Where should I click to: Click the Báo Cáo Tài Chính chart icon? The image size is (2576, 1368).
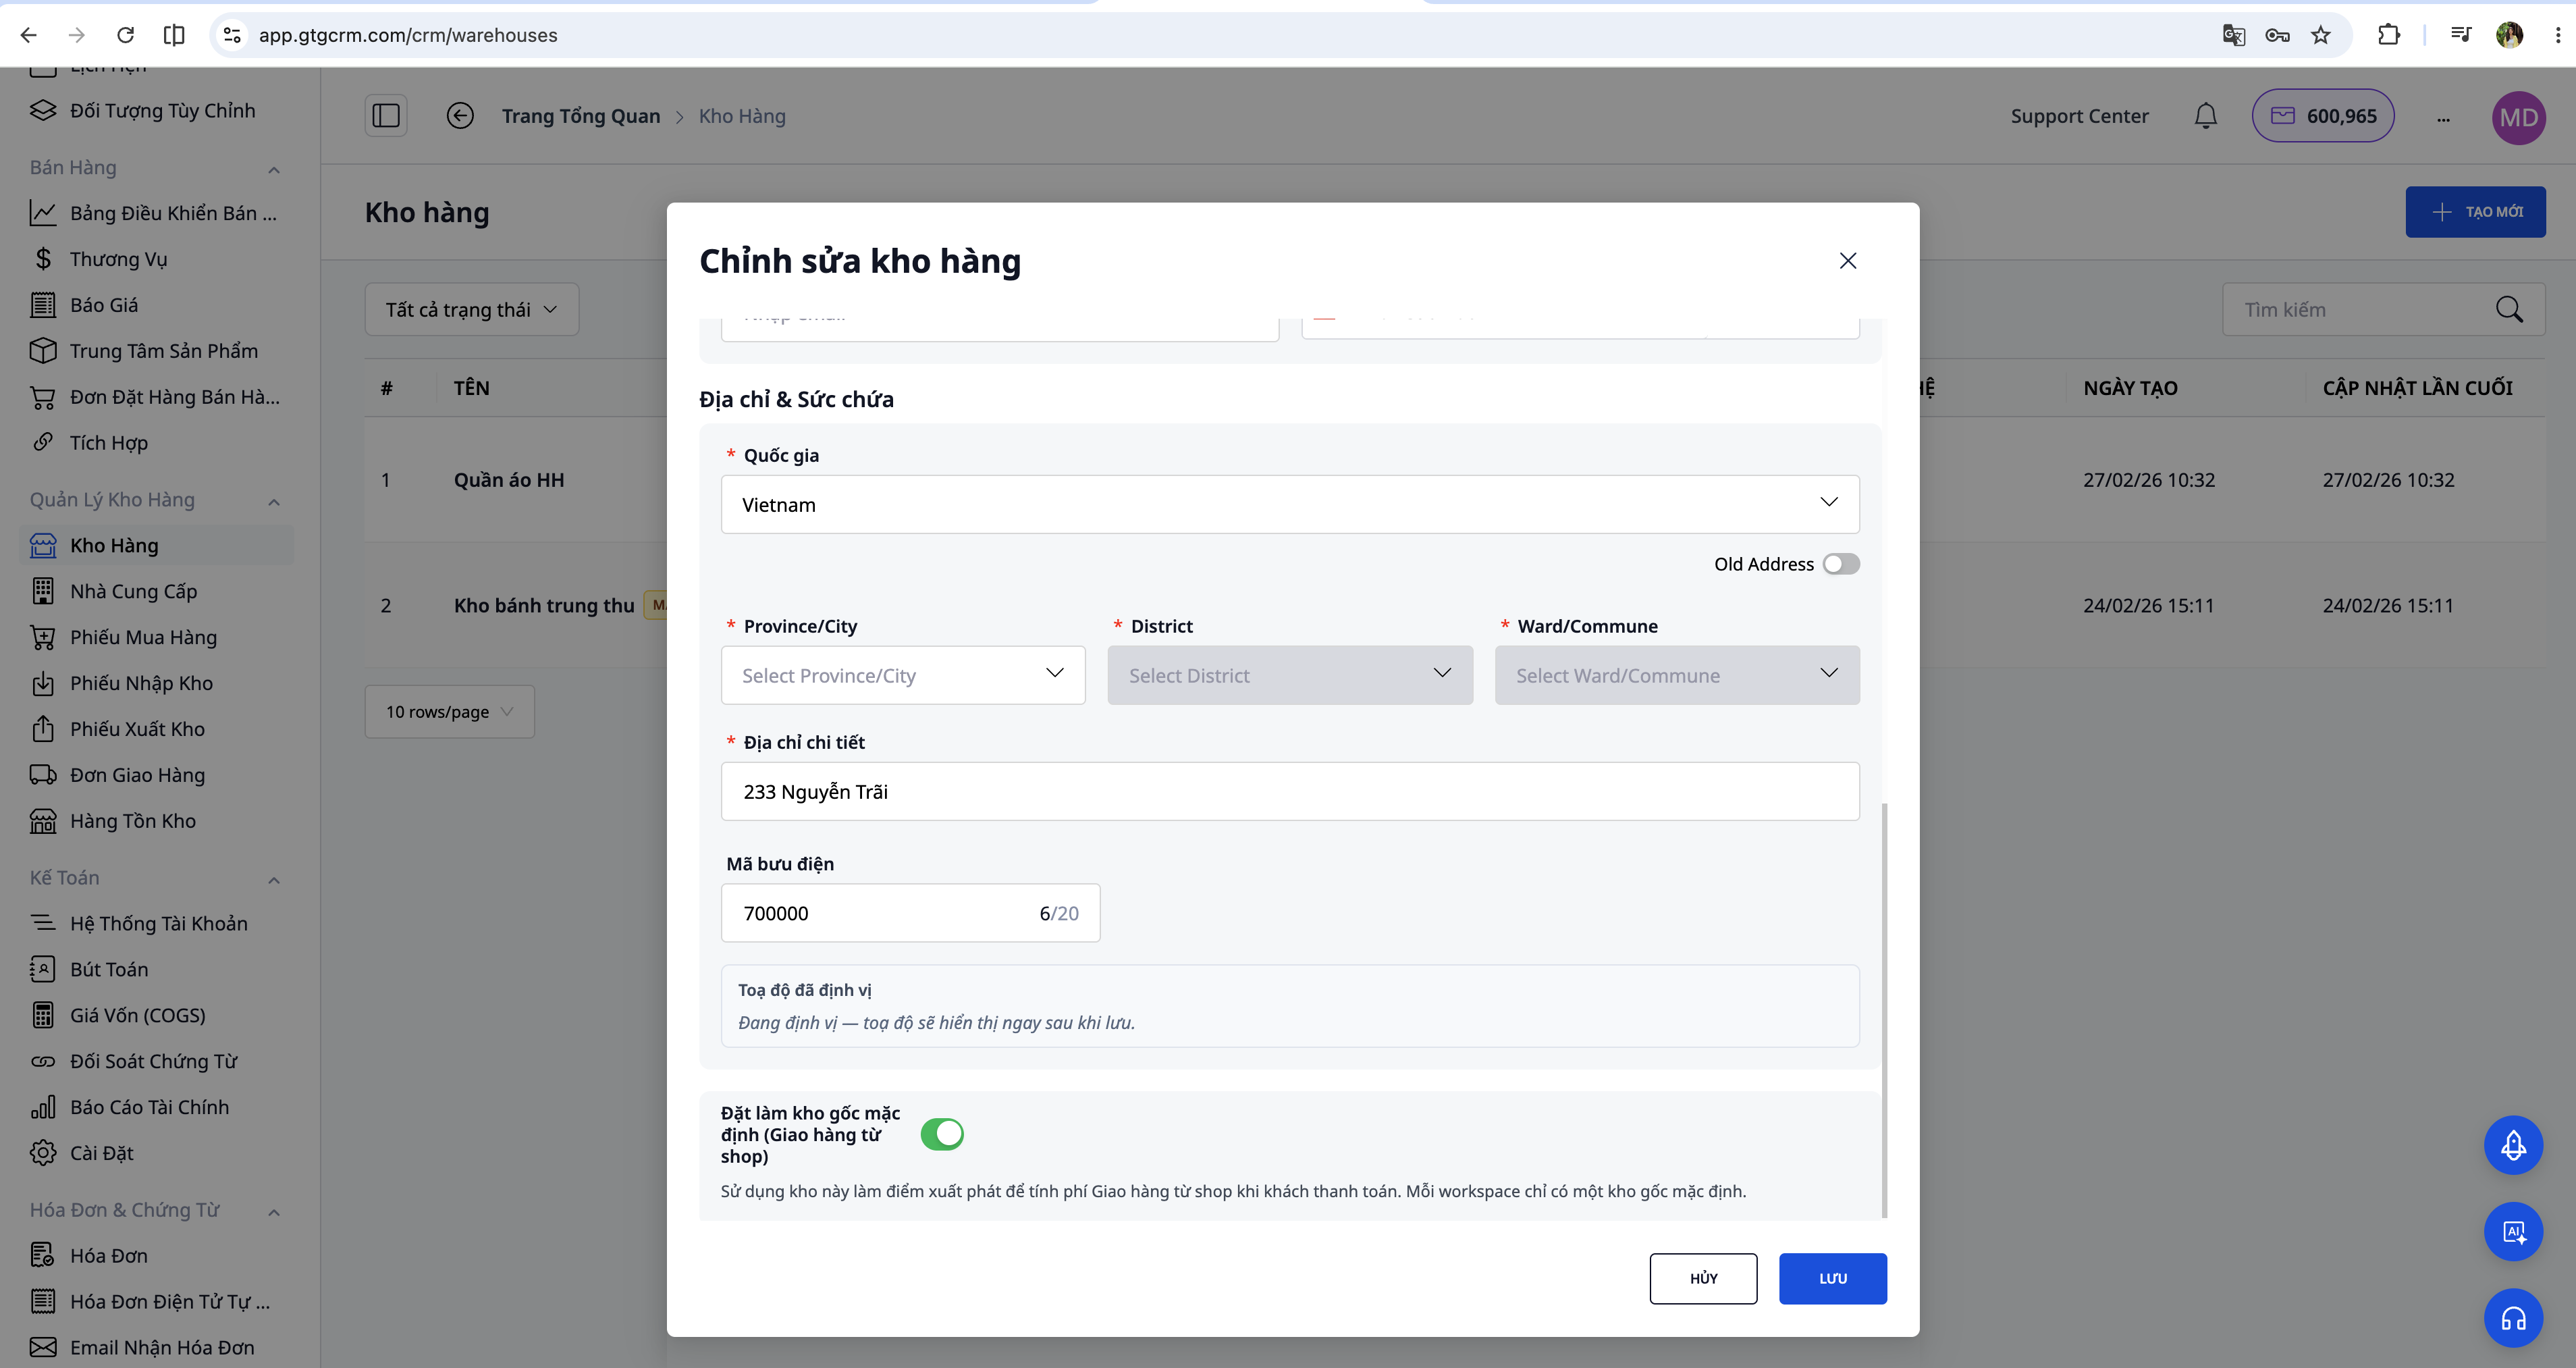(x=43, y=1107)
